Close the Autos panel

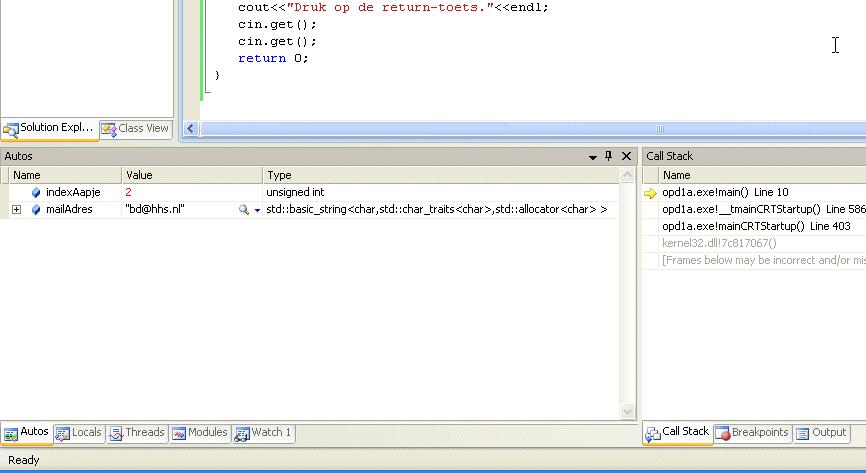pyautogui.click(x=627, y=156)
